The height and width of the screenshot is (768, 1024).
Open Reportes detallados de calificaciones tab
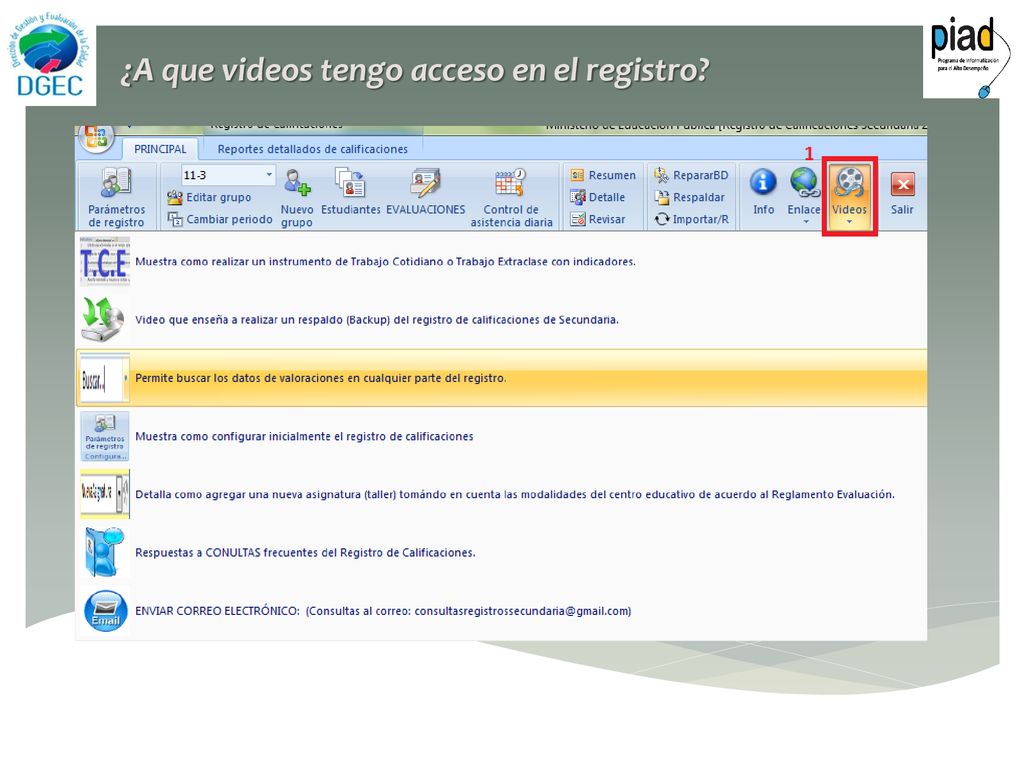point(312,149)
